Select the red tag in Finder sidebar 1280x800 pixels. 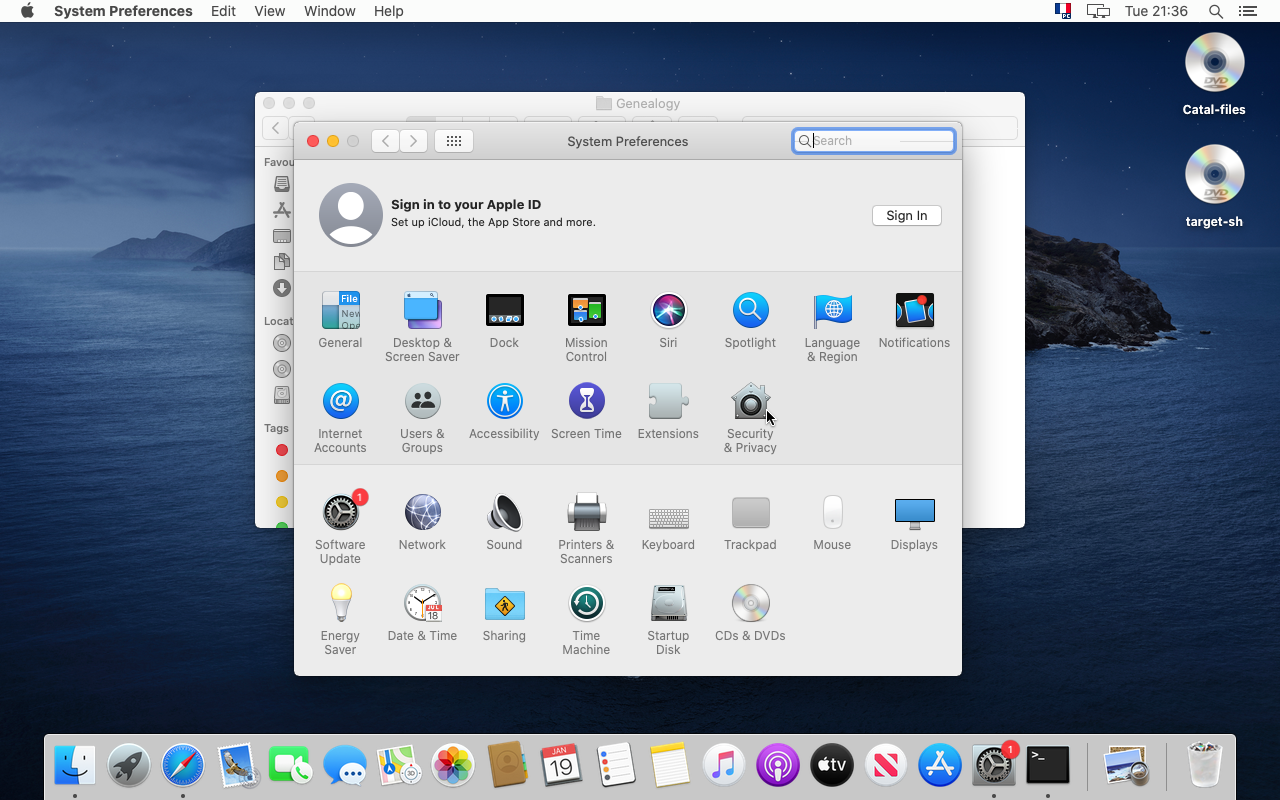pos(282,450)
